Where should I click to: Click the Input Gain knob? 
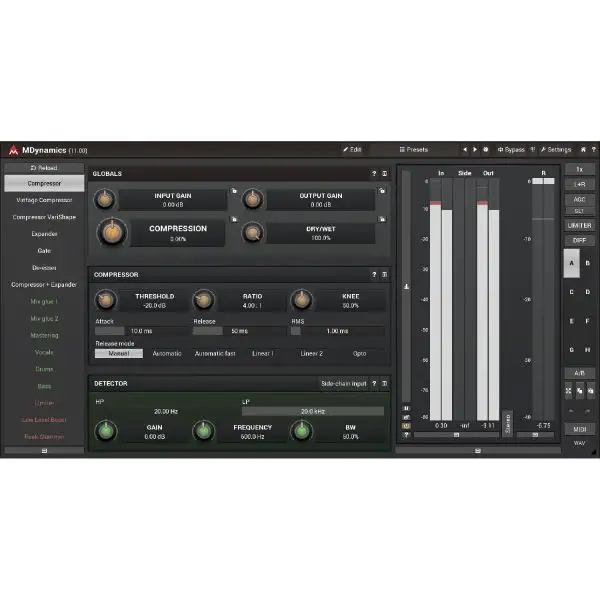click(104, 200)
